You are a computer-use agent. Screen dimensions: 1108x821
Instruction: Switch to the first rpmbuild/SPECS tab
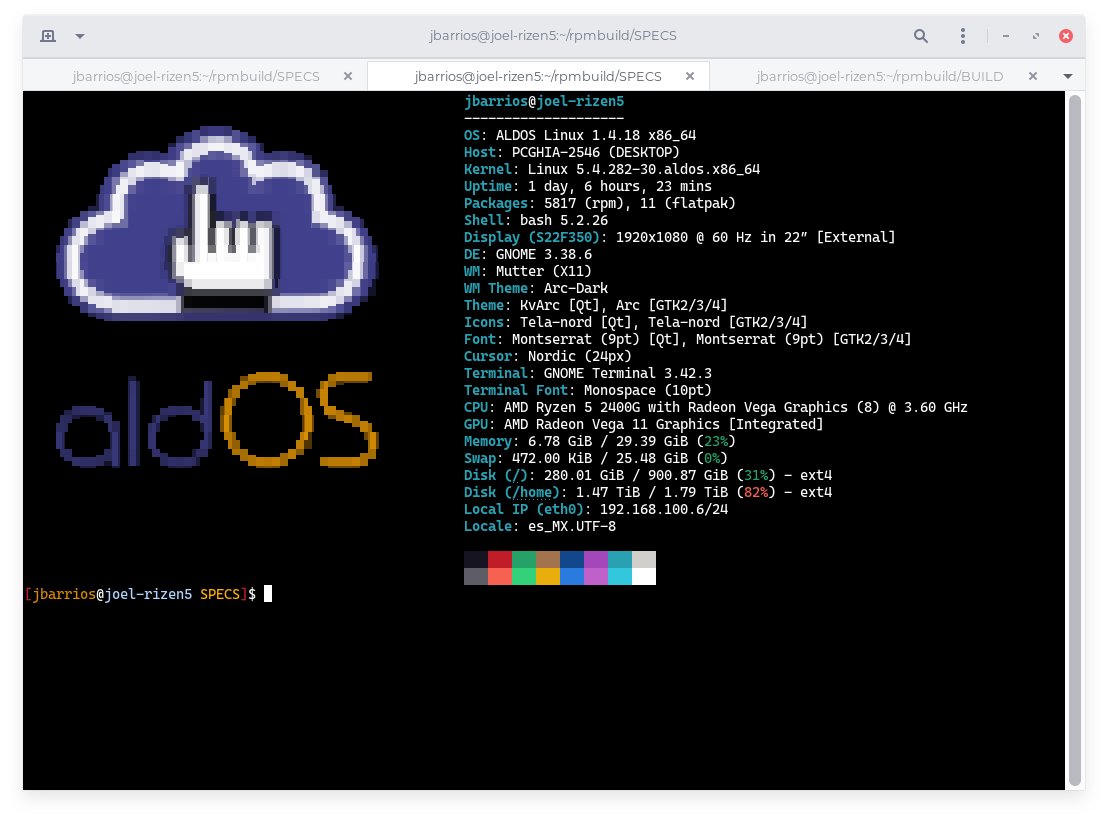point(196,76)
